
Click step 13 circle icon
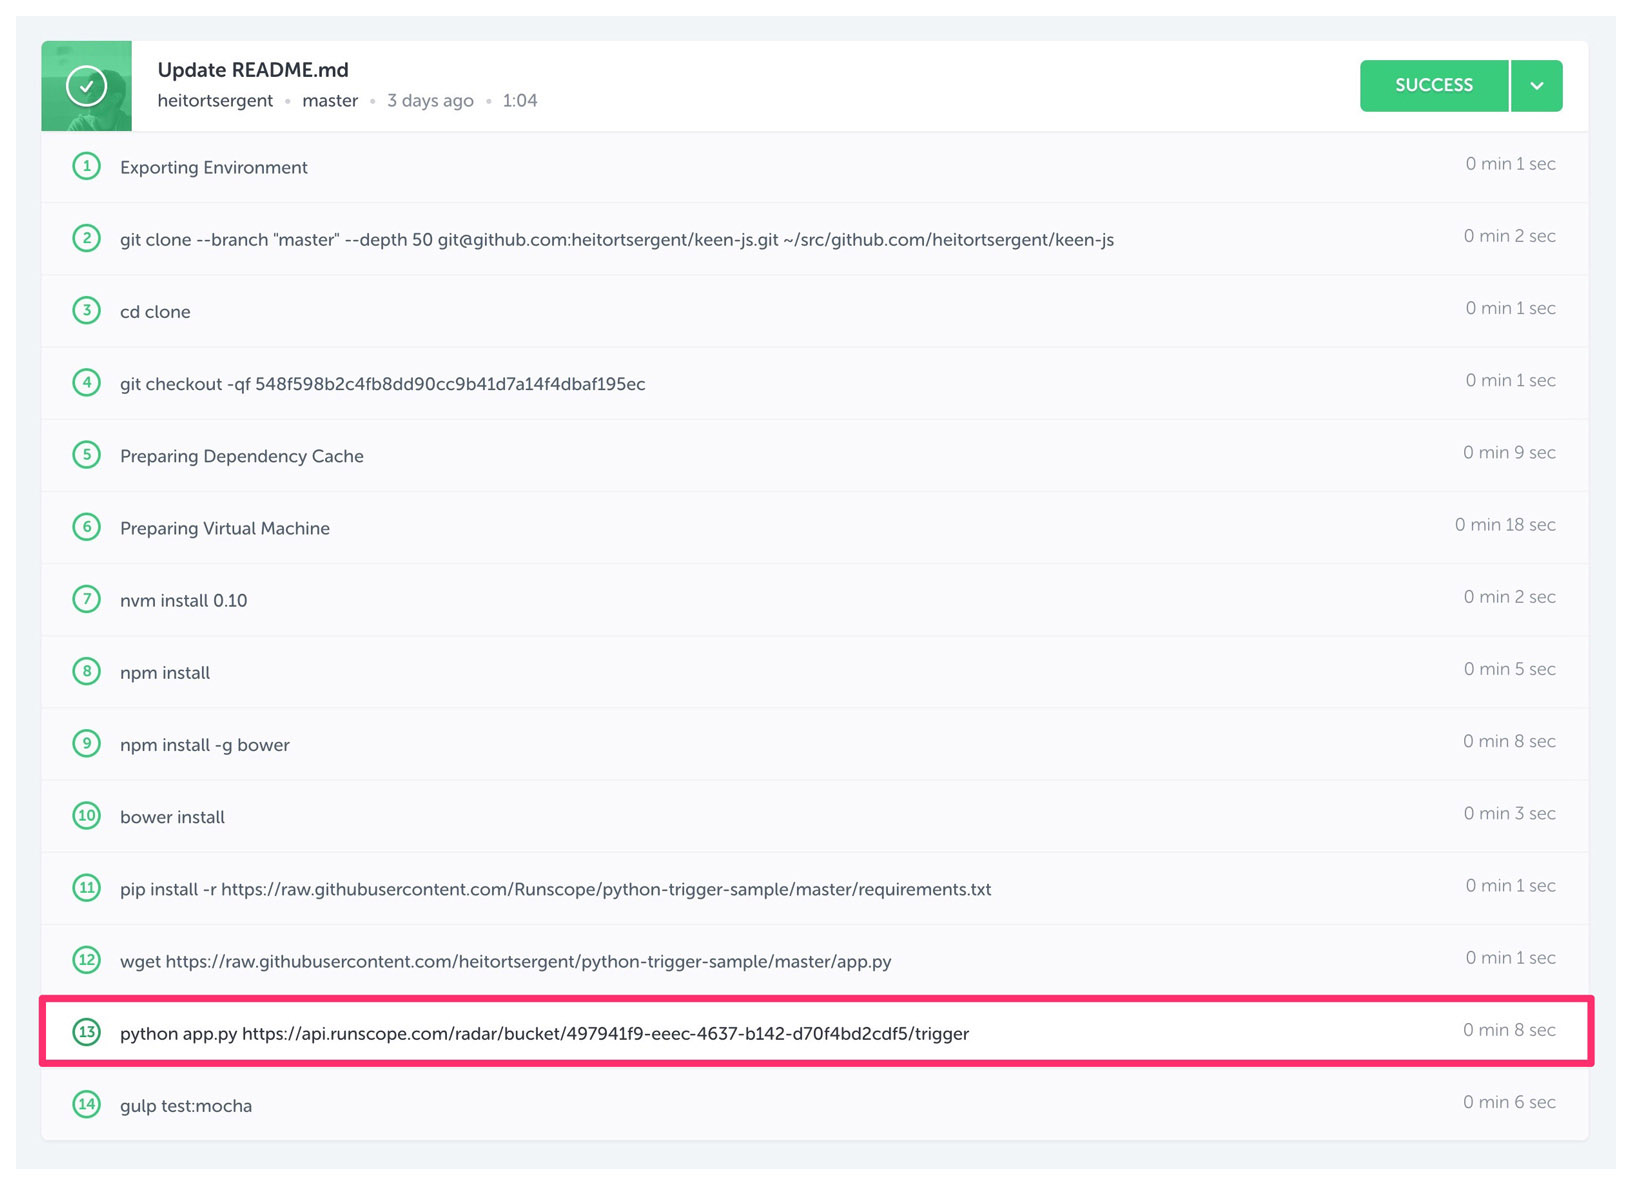(87, 1032)
